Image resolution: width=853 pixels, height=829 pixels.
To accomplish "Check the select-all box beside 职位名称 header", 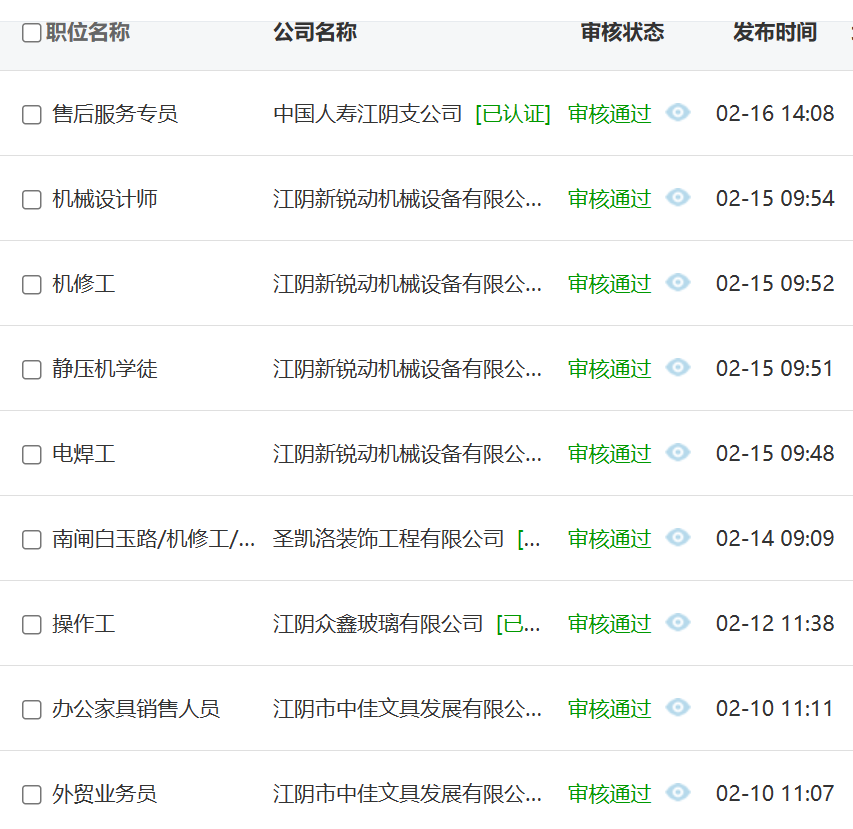I will [32, 33].
